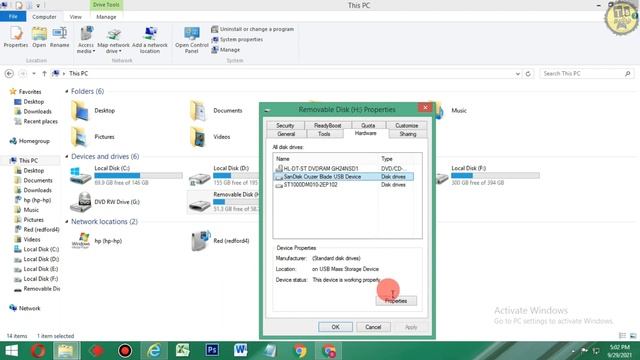This screenshot has width=640, height=360.
Task: Click Local Disk (E:) in navigation pane
Action: click(x=41, y=269)
